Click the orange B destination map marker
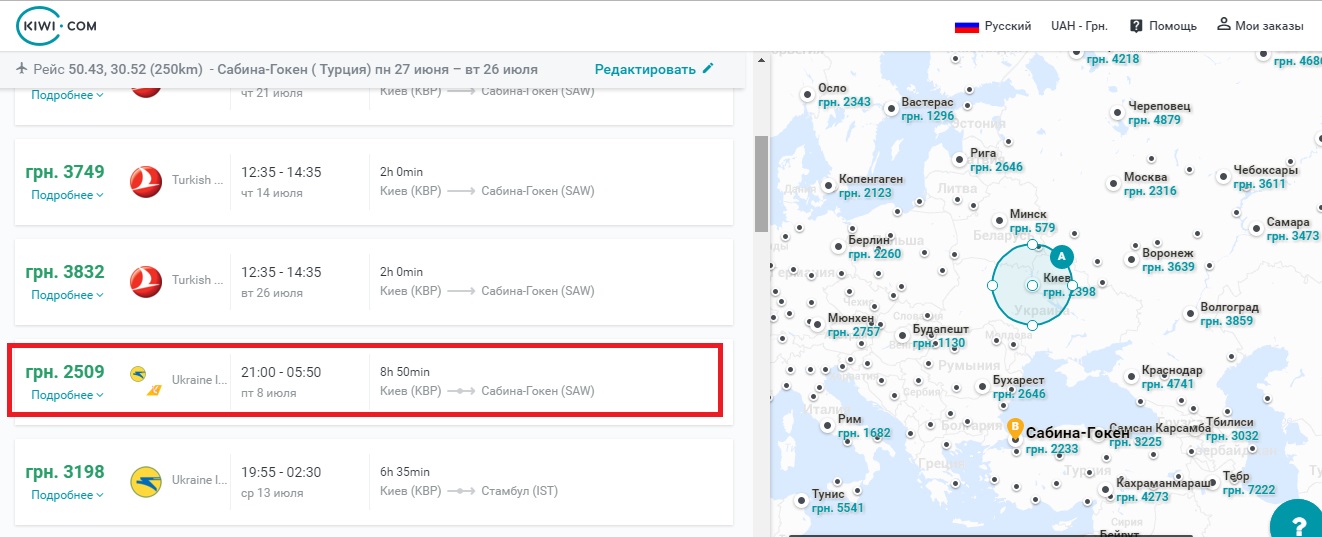Image resolution: width=1322 pixels, height=537 pixels. [x=1016, y=429]
